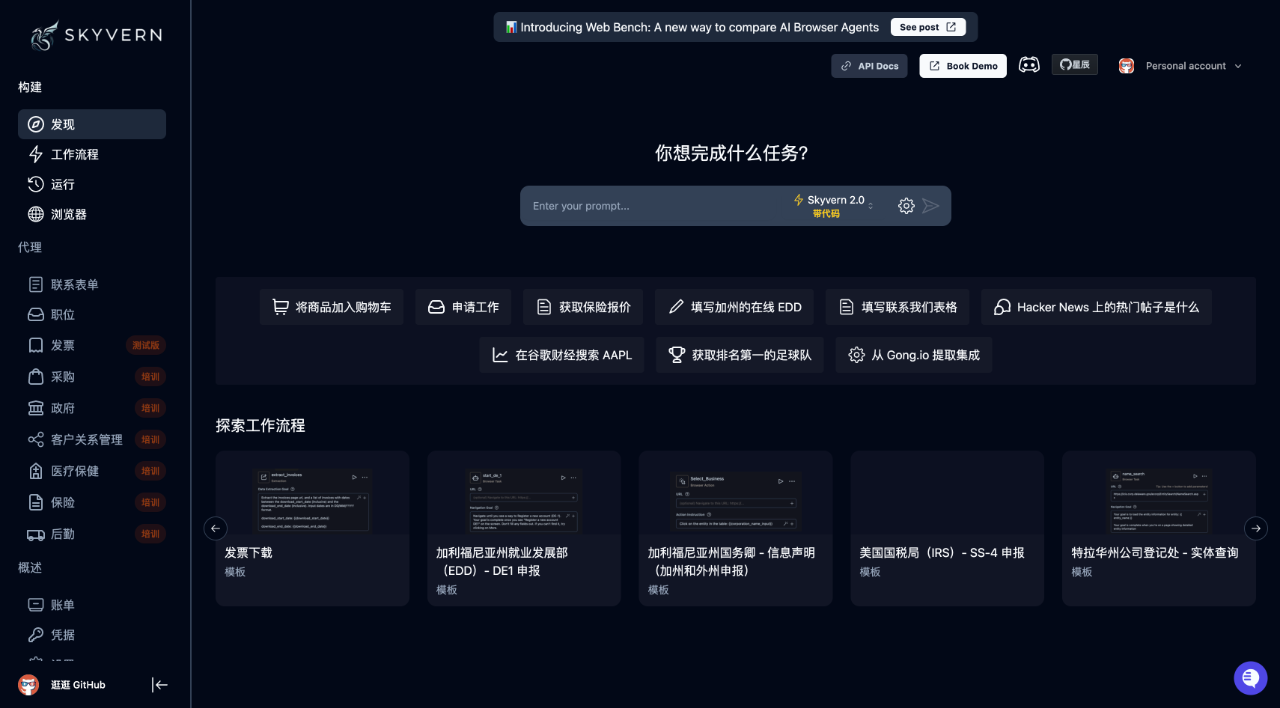The height and width of the screenshot is (708, 1280).
Task: Click See post on the Web Bench banner
Action: pyautogui.click(x=927, y=27)
